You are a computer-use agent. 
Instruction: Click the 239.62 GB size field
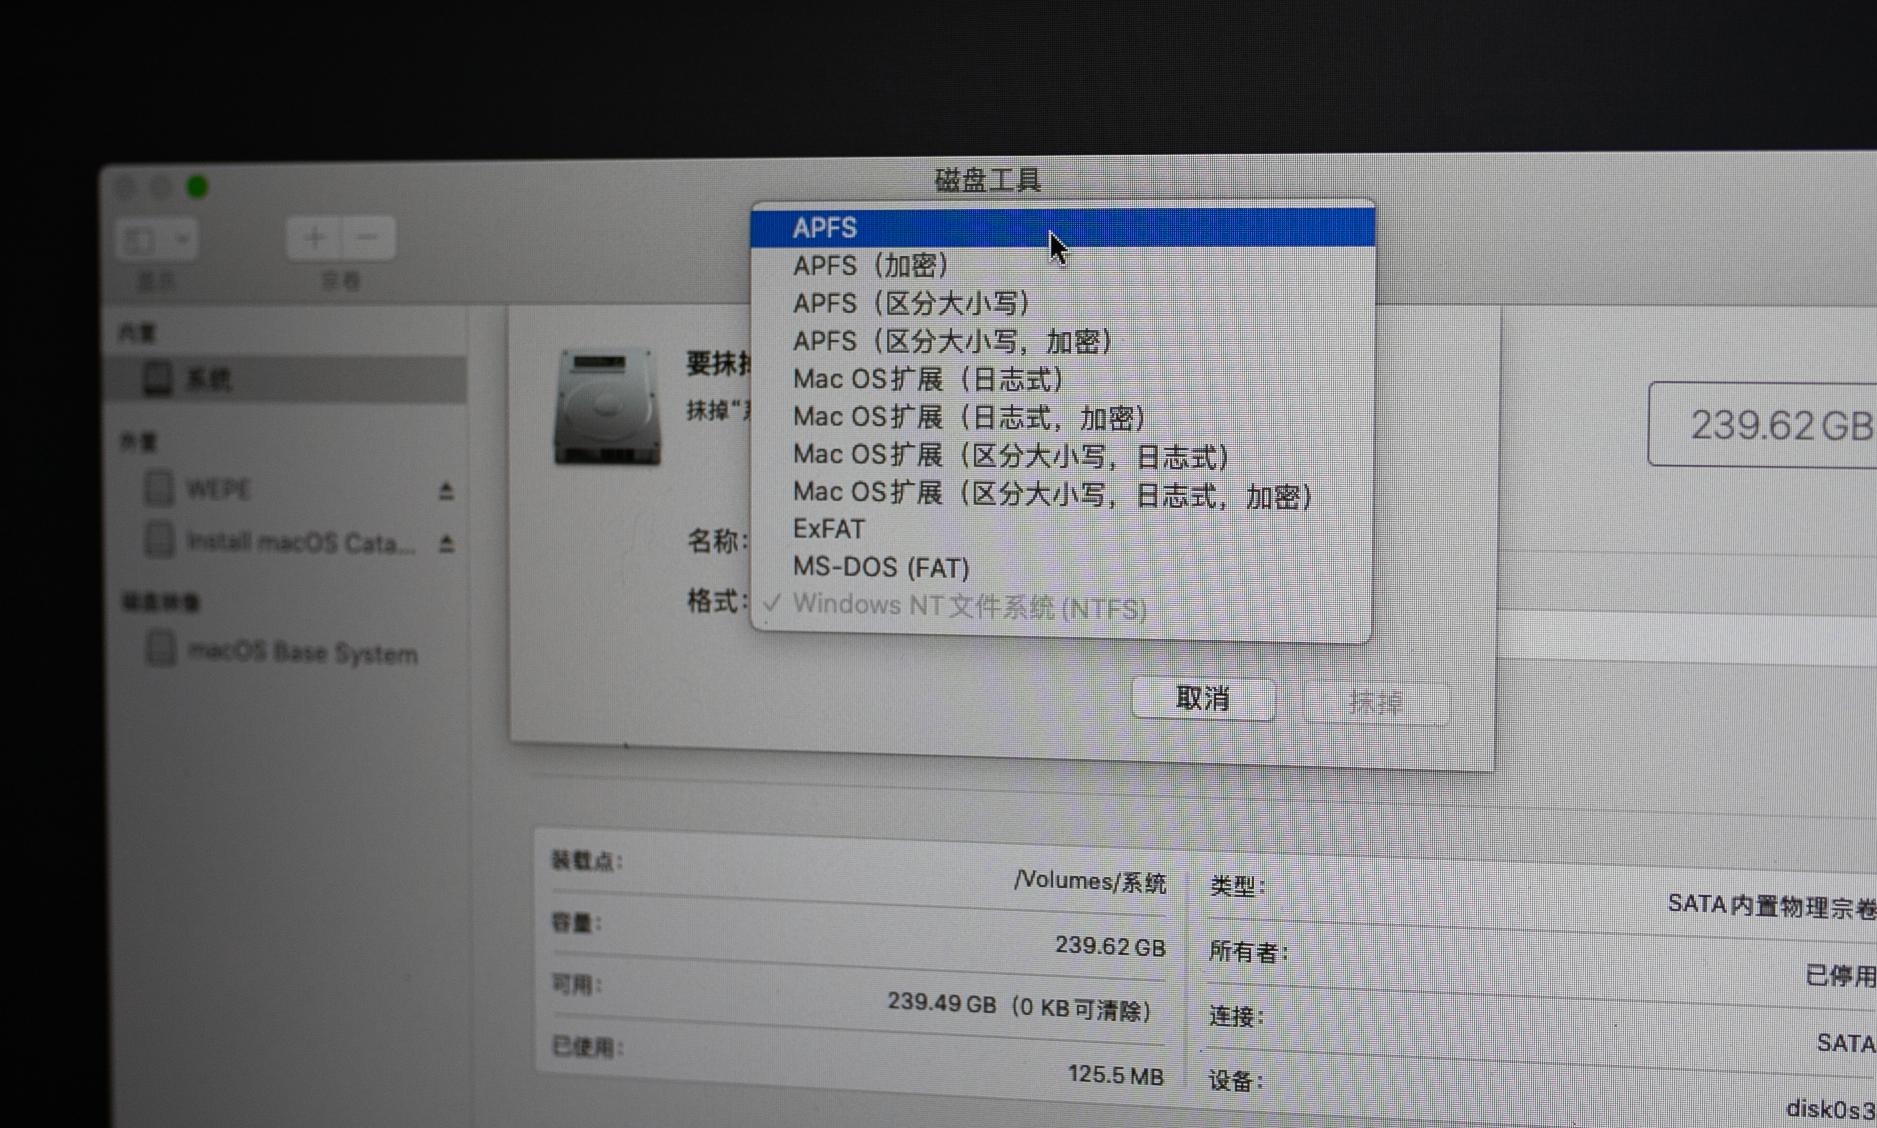[1783, 425]
